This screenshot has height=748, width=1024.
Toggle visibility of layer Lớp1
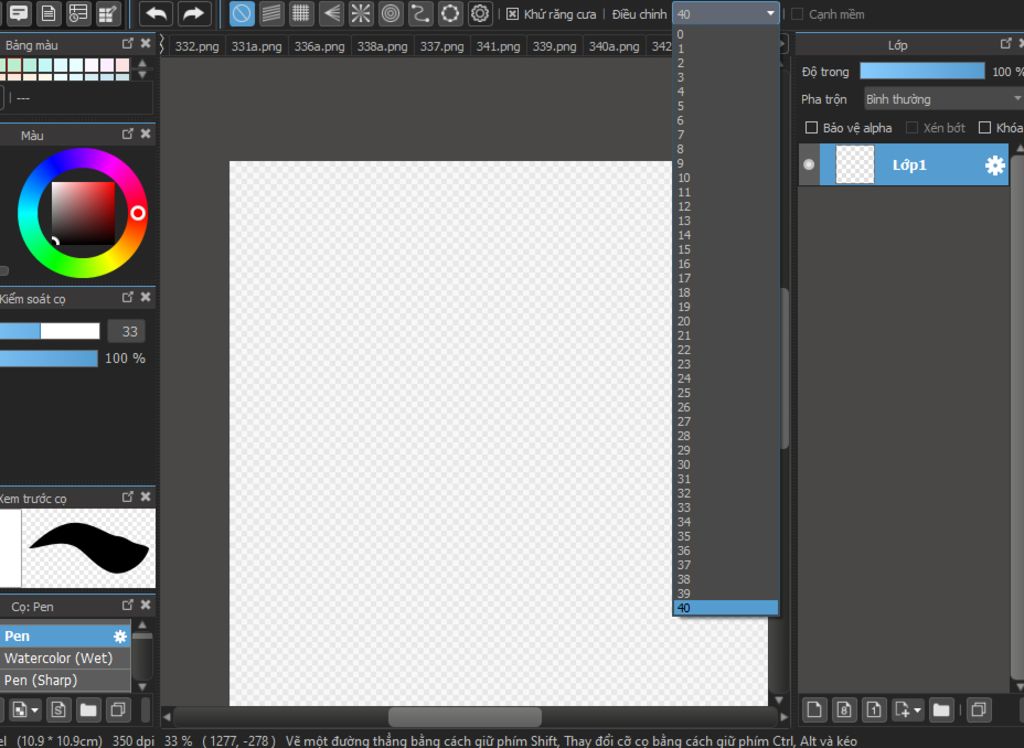pos(808,165)
